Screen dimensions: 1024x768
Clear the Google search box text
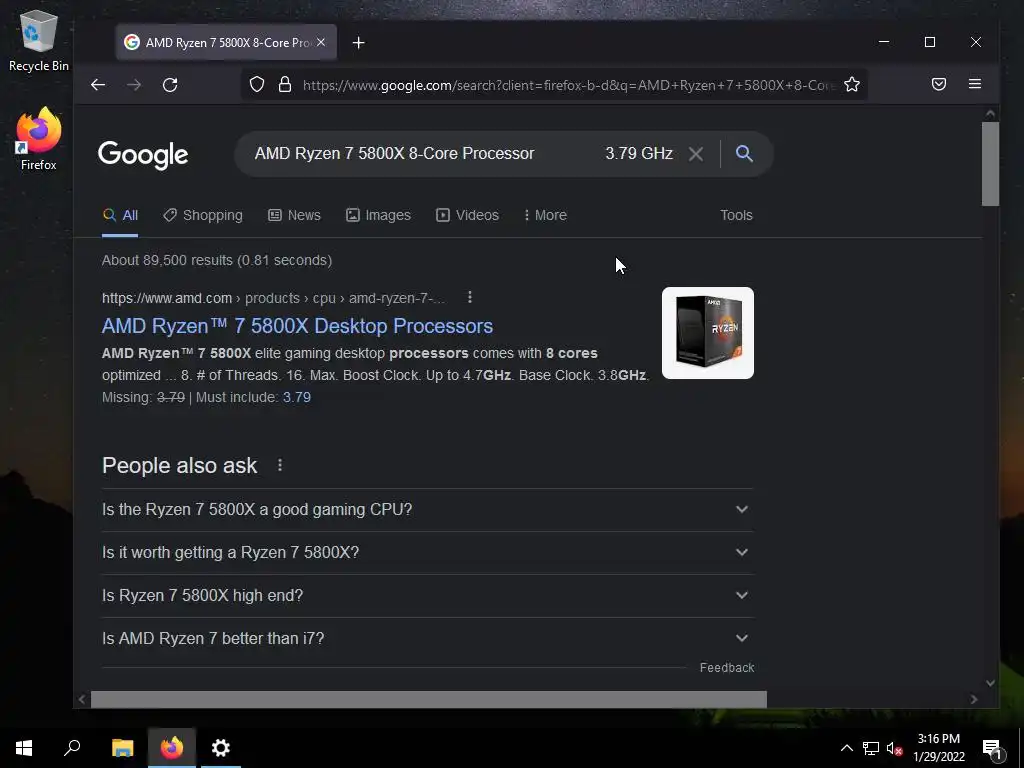pyautogui.click(x=696, y=154)
